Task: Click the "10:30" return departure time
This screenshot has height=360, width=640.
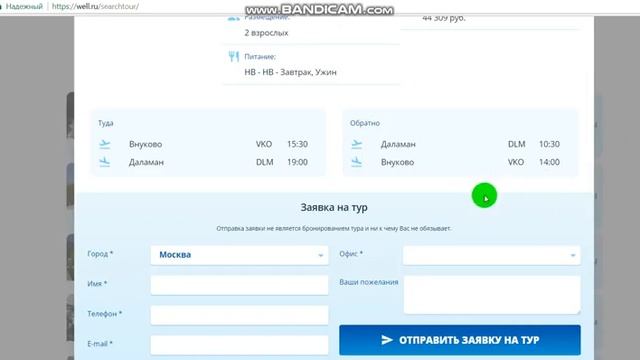Action: 549,144
